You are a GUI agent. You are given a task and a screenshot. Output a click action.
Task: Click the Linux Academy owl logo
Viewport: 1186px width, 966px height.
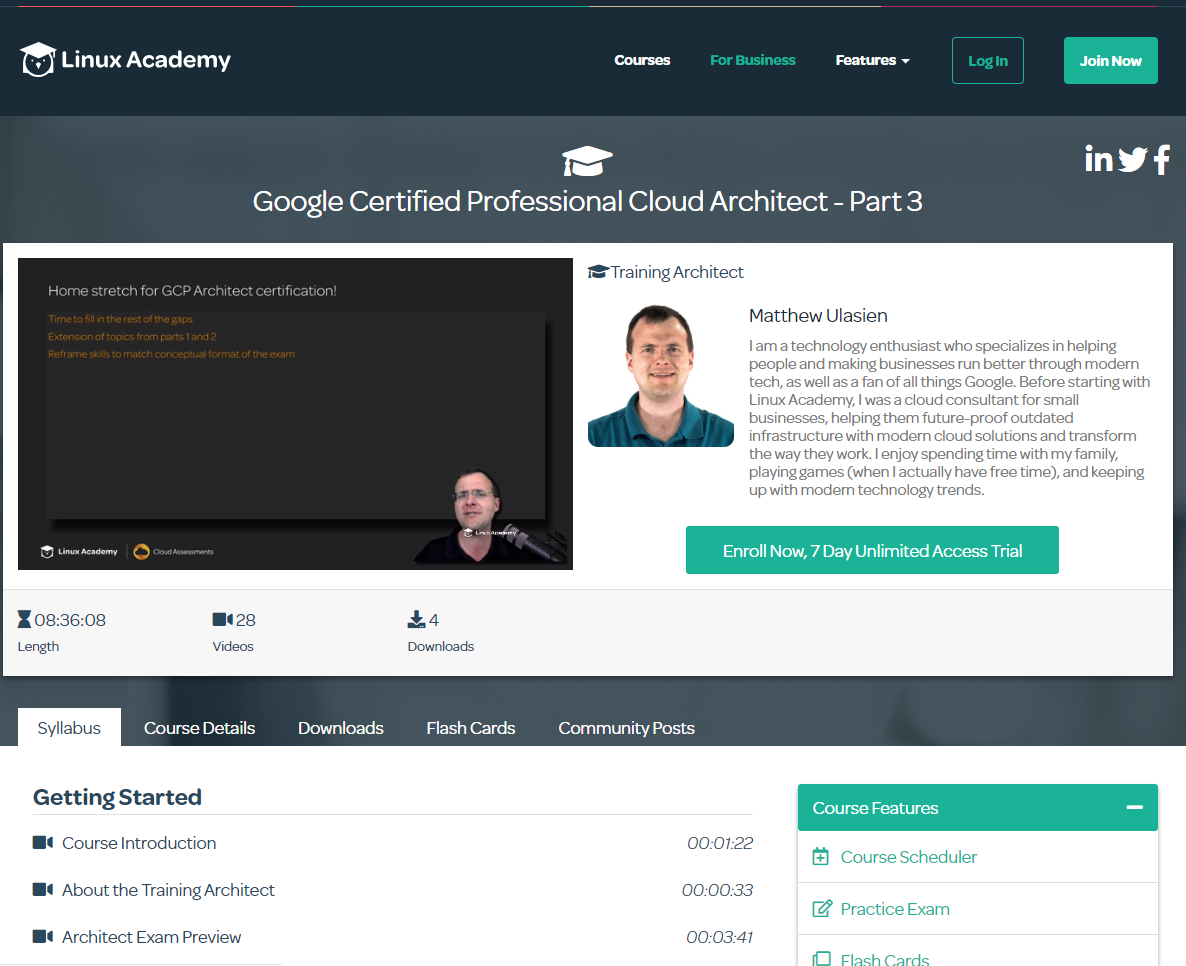pyautogui.click(x=38, y=60)
